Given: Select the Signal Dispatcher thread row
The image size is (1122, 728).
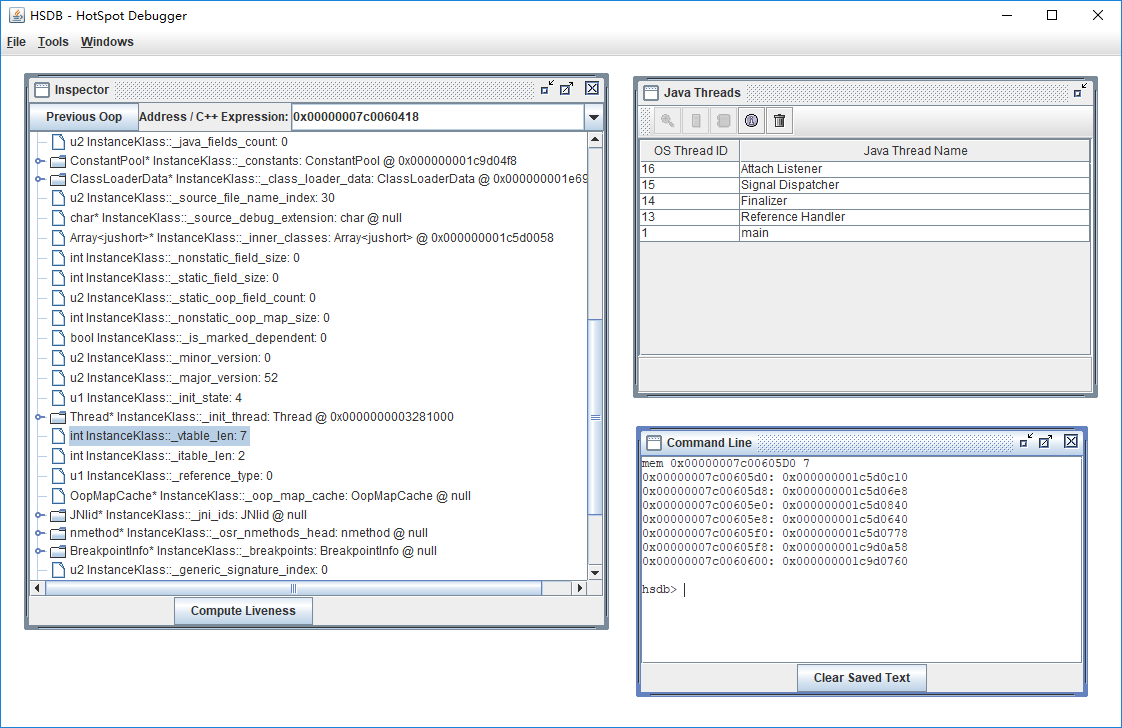Looking at the screenshot, I should (864, 185).
